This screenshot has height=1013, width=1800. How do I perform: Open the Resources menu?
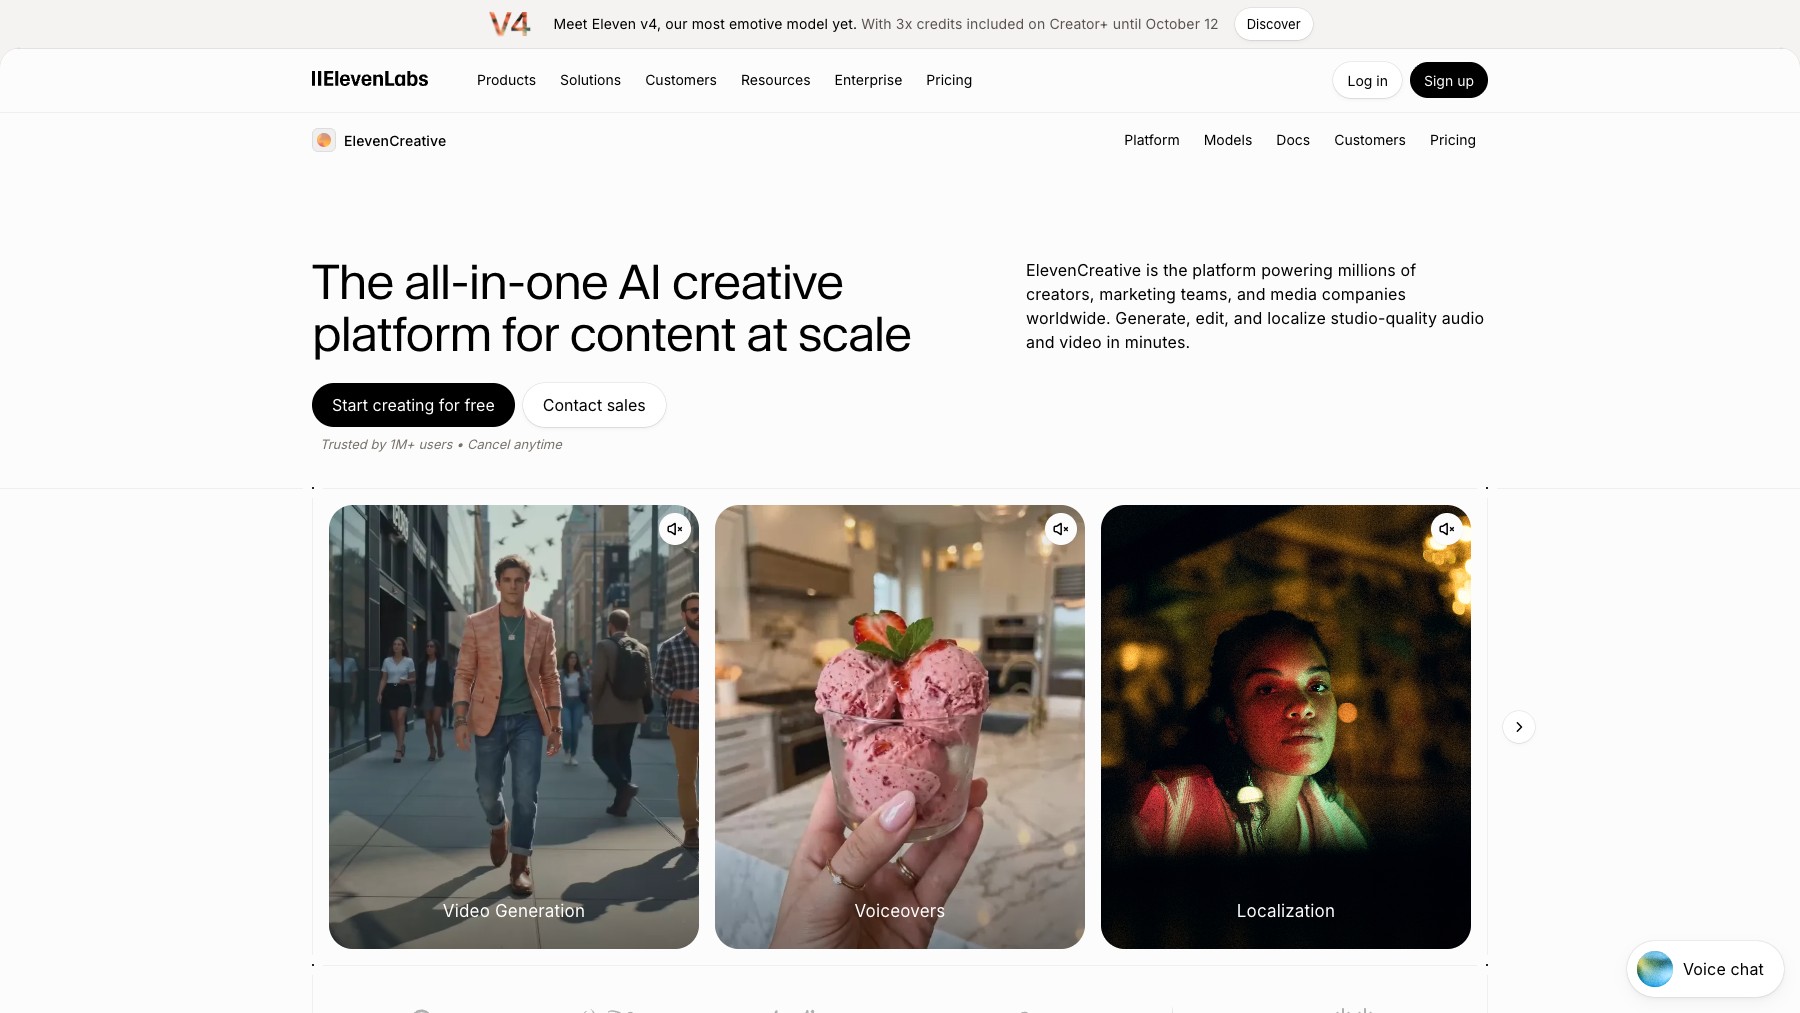click(776, 80)
